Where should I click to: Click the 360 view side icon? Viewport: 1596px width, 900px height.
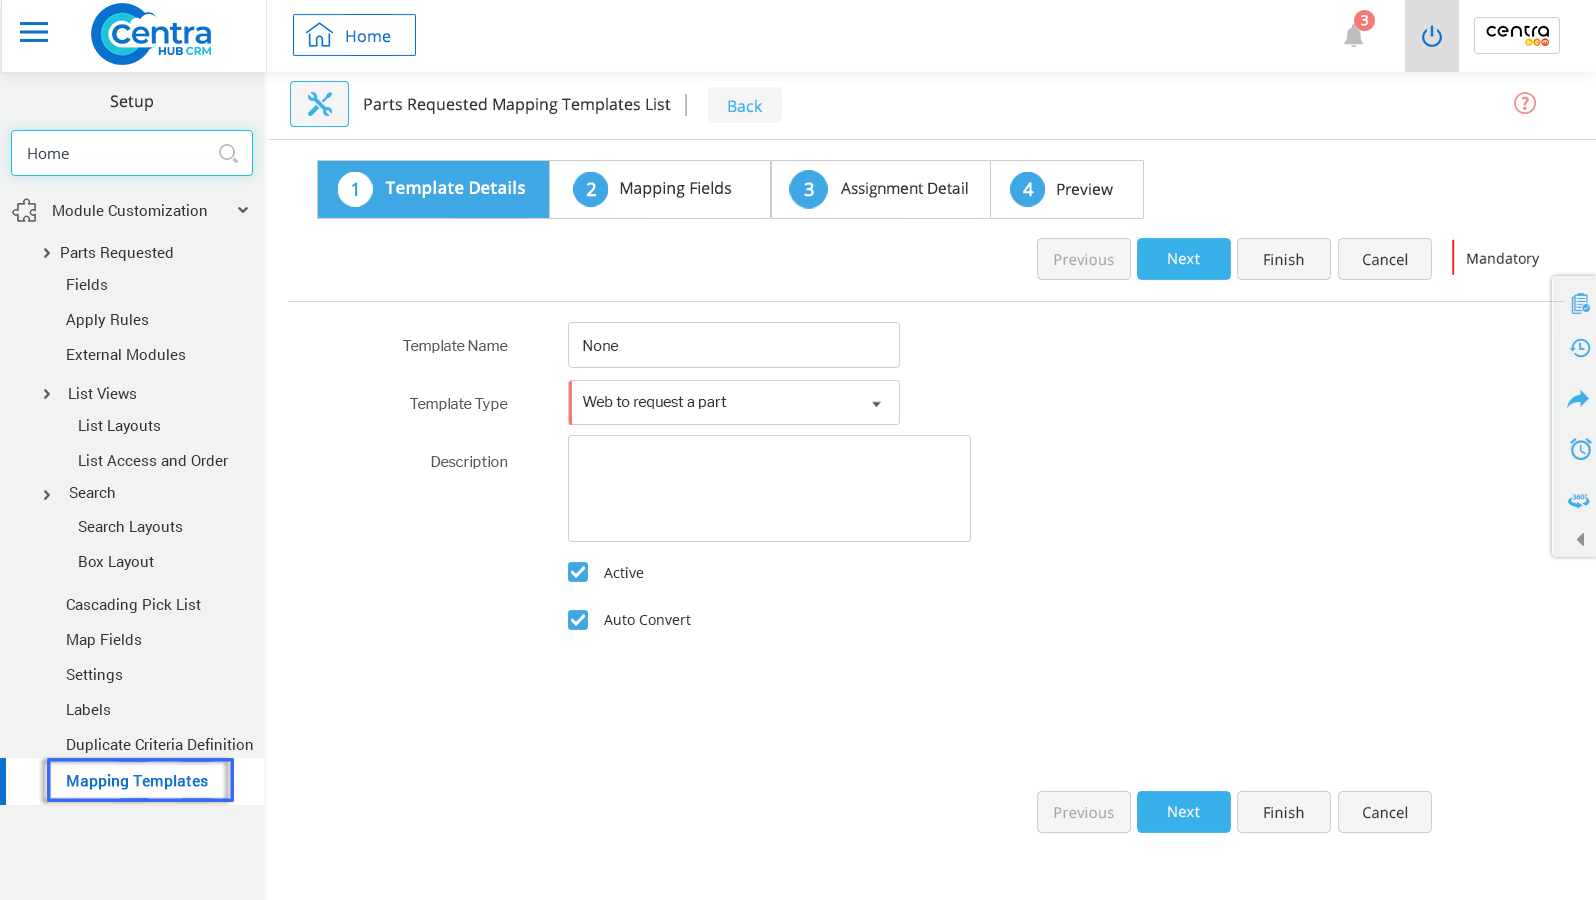(x=1579, y=500)
